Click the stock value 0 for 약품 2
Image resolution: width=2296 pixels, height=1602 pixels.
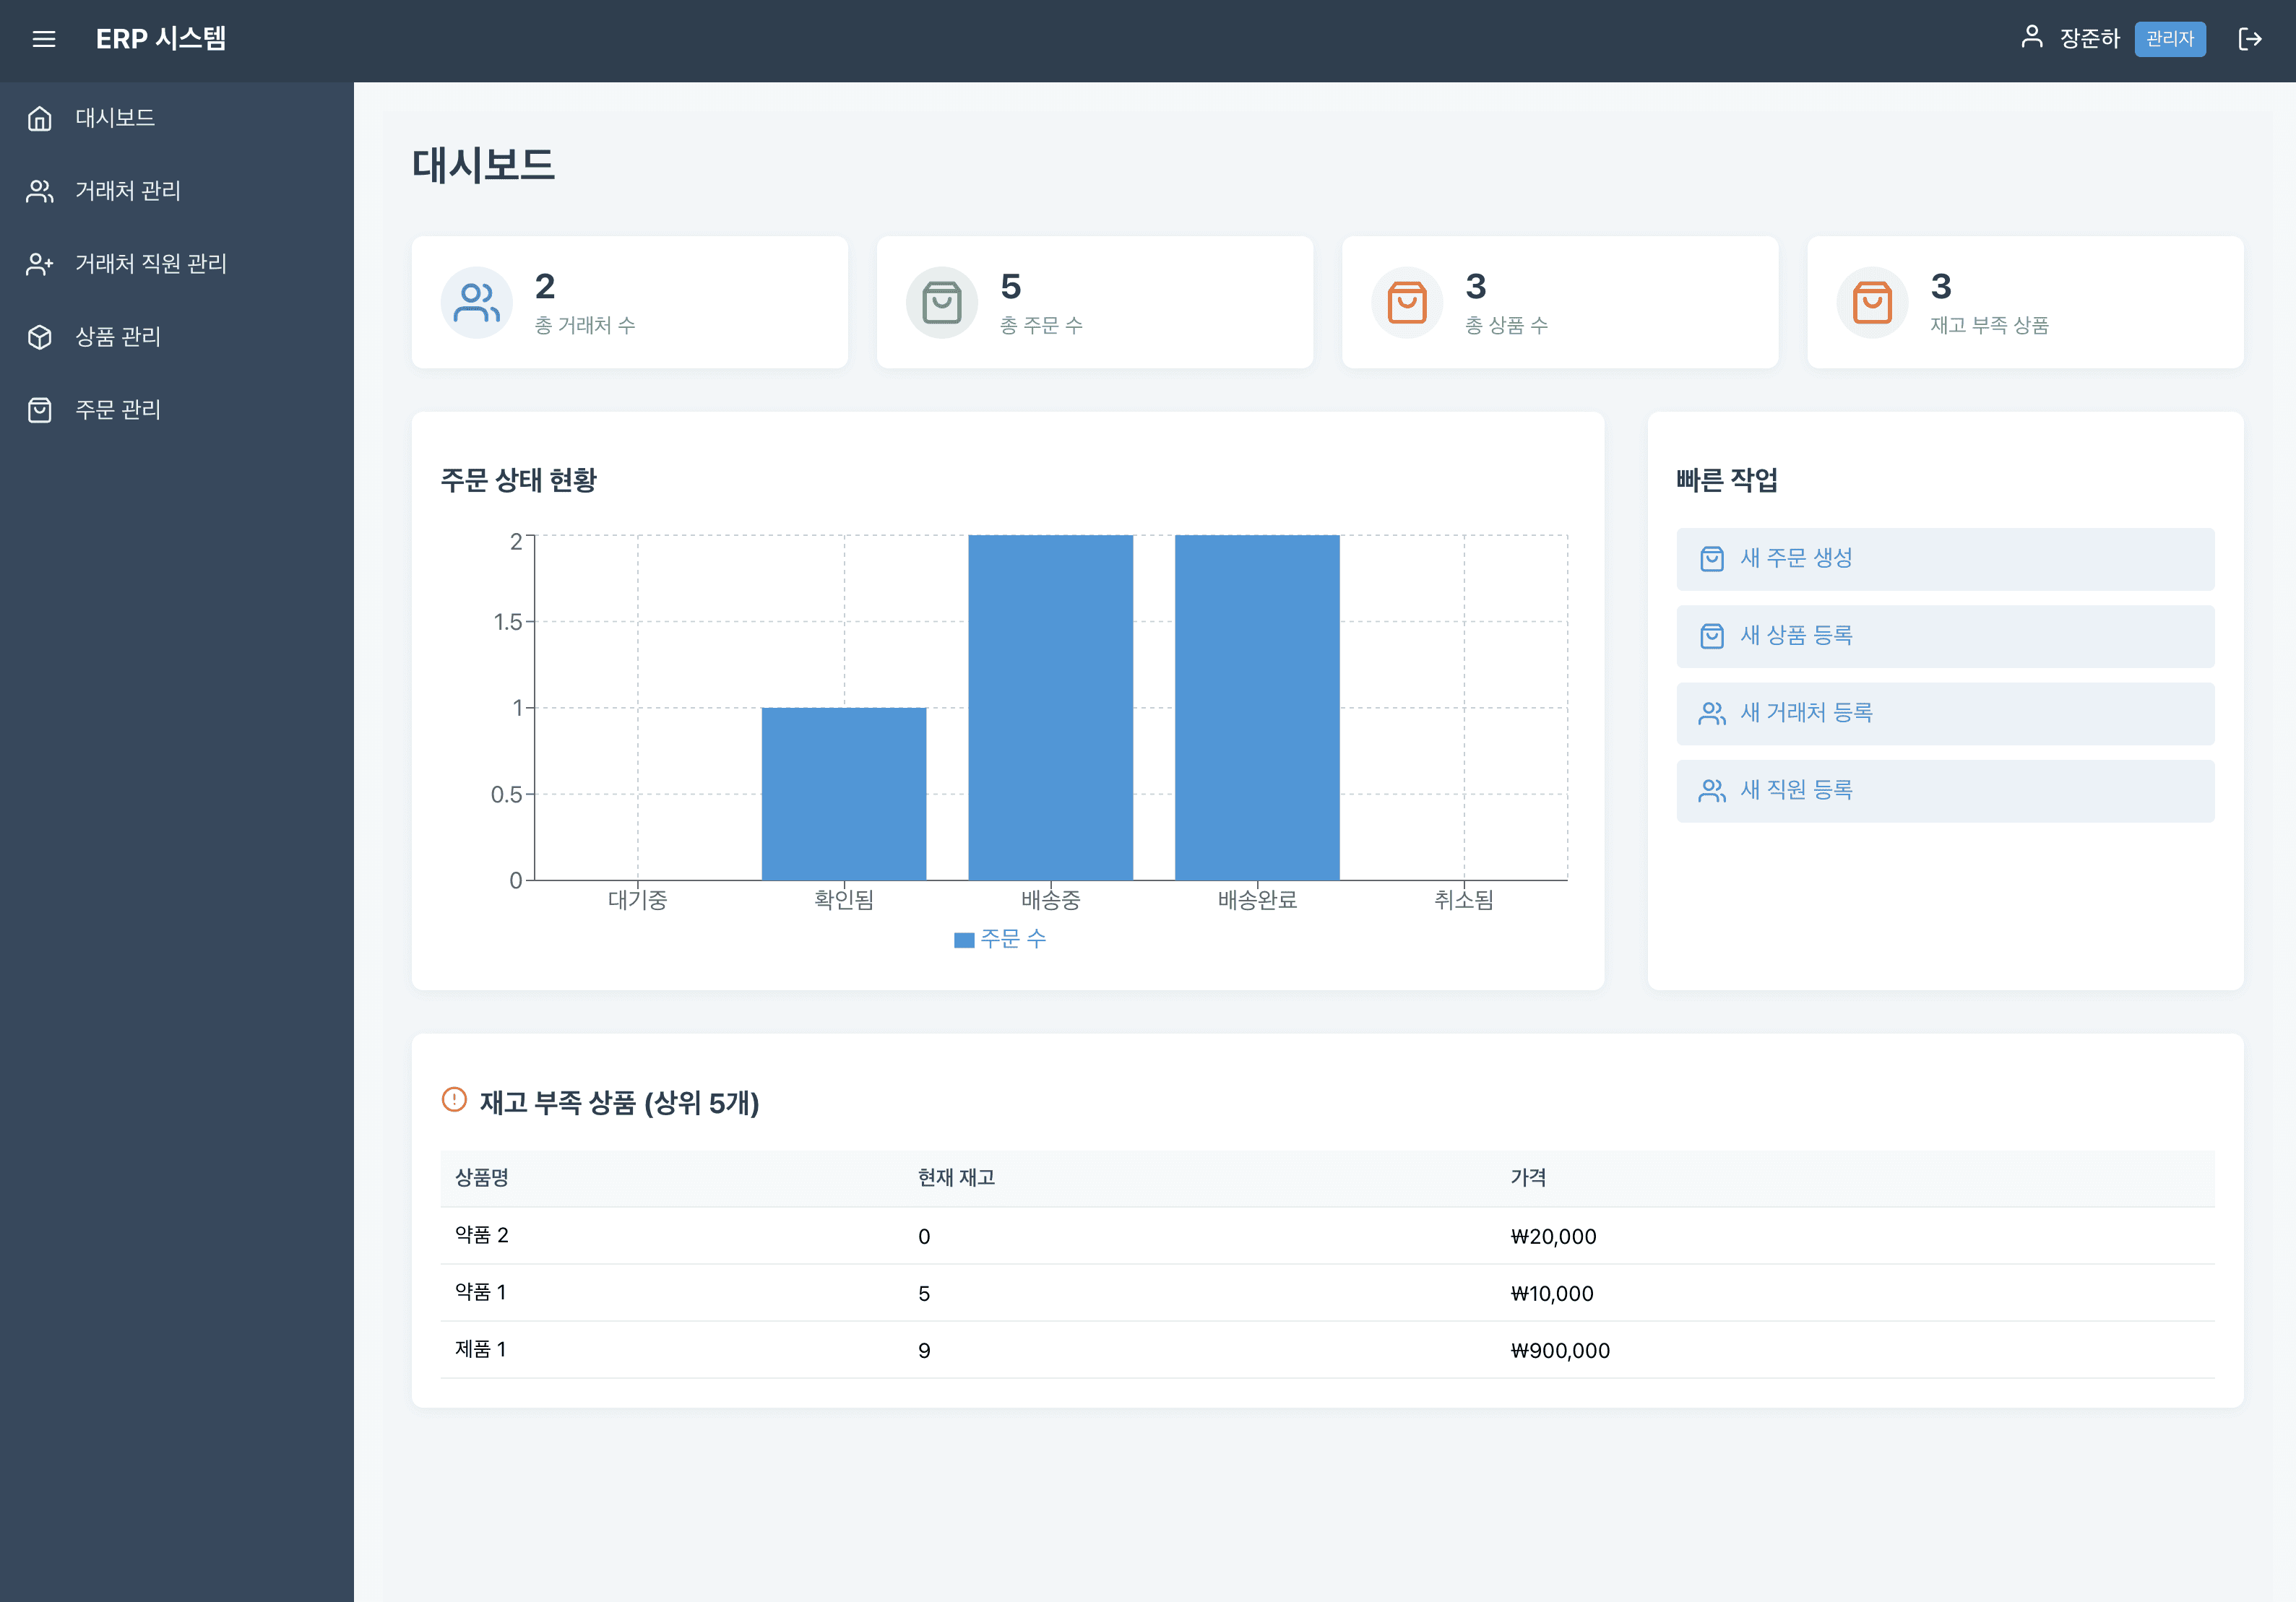(x=924, y=1236)
